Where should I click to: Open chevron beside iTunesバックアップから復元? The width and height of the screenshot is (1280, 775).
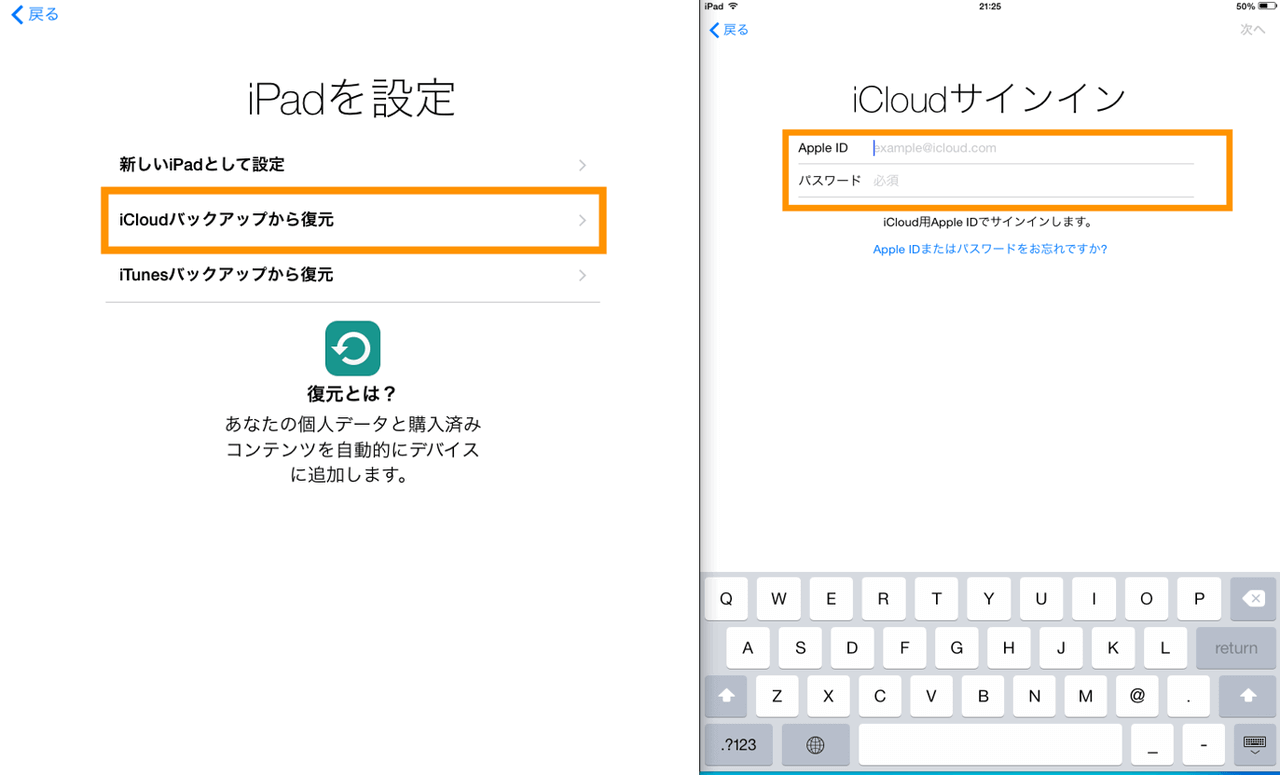[x=582, y=275]
